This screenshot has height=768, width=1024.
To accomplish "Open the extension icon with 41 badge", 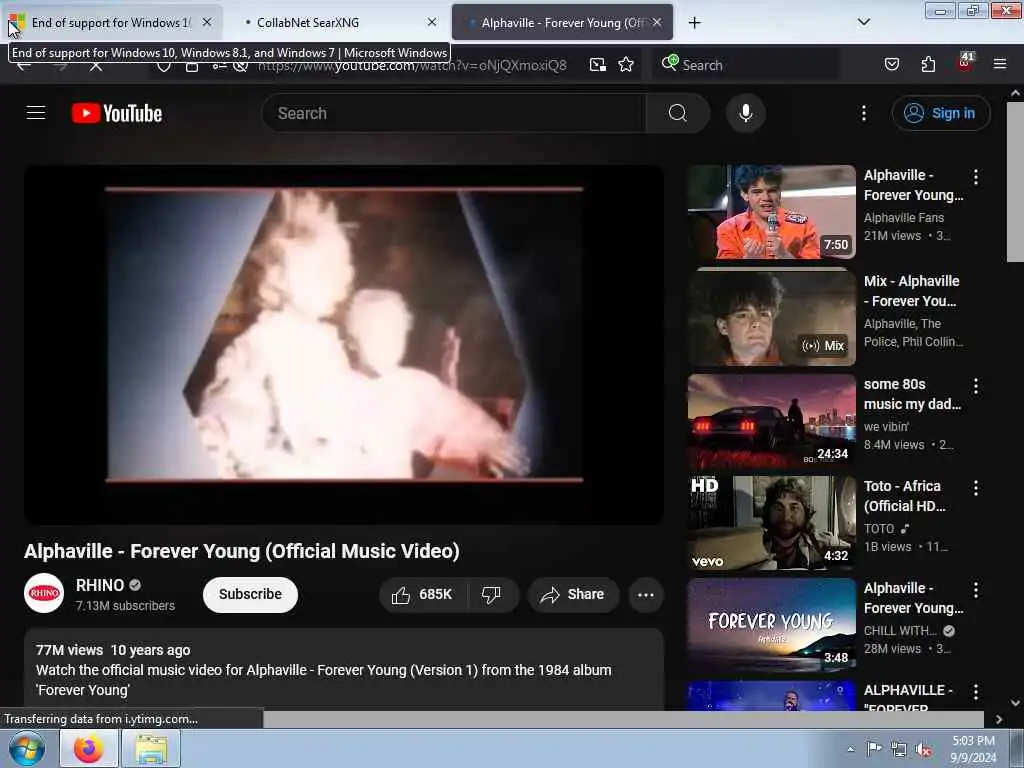I will click(x=965, y=63).
